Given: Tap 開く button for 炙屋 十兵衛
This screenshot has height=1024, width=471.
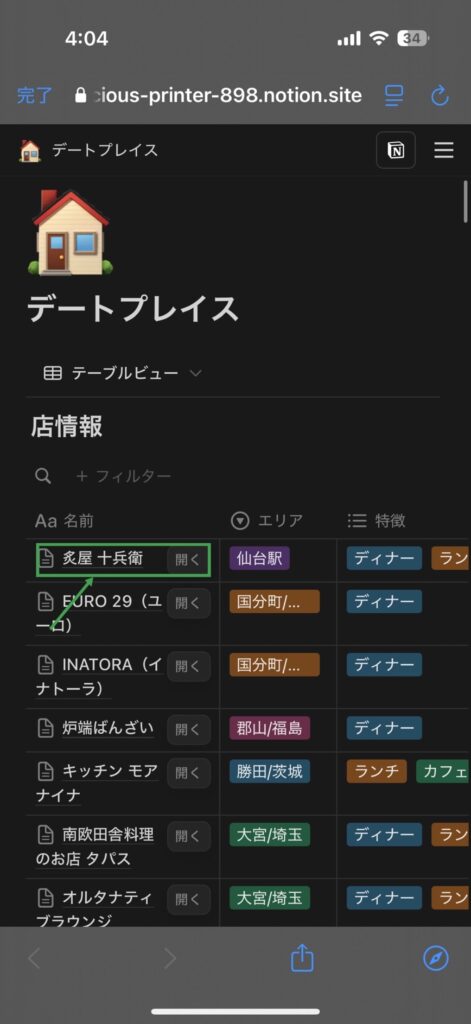Looking at the screenshot, I should point(187,561).
